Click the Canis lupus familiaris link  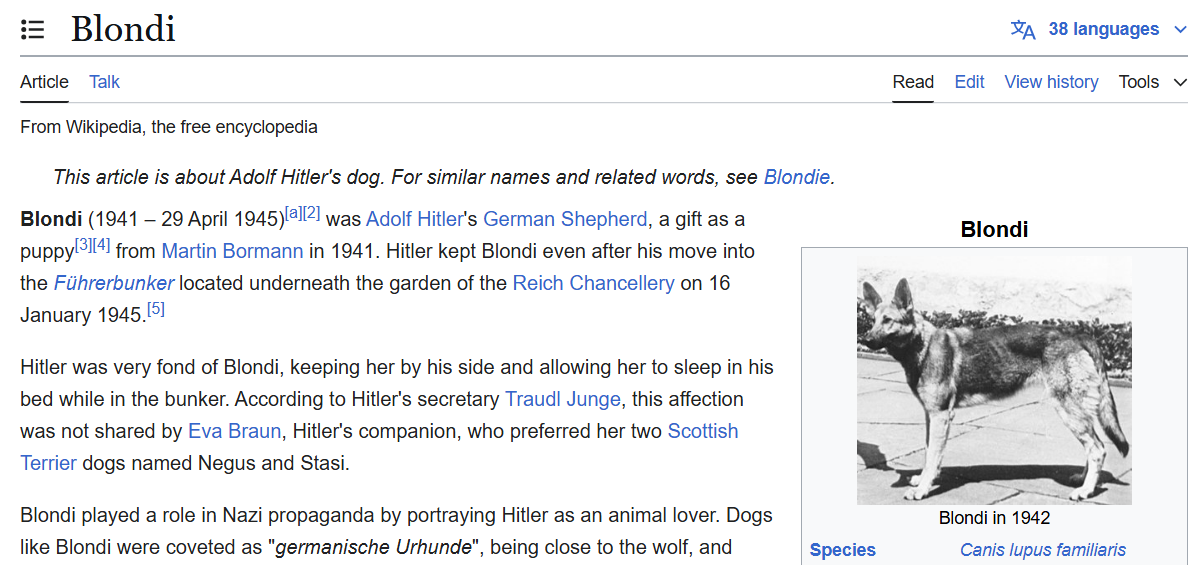[x=1042, y=550]
